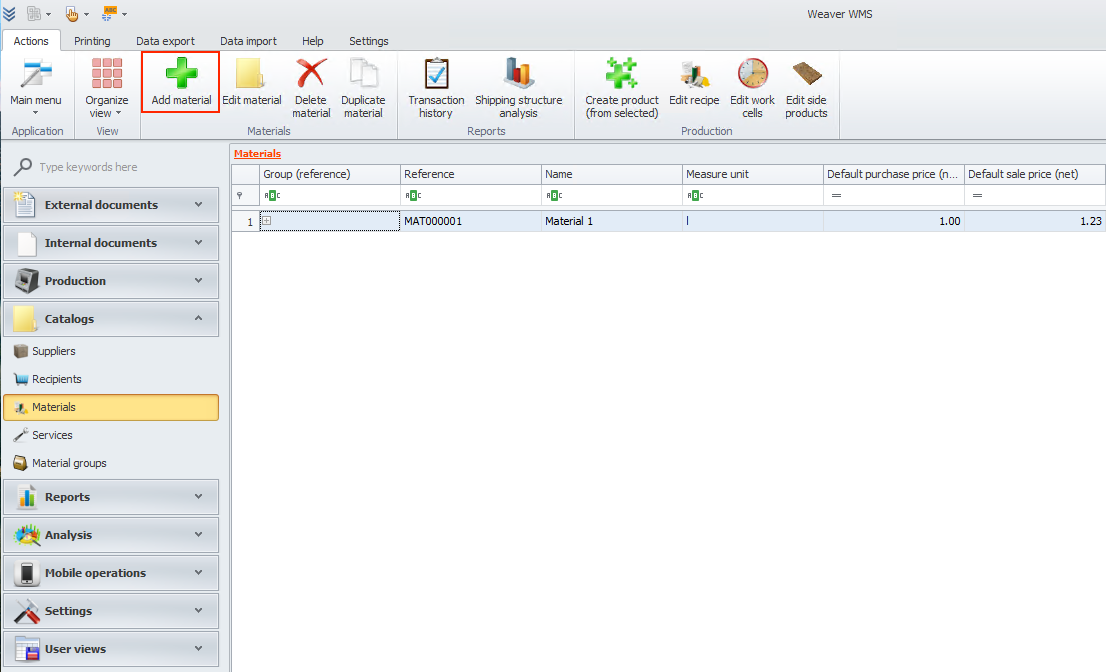Open dropdown arrow next to touch-mode icon
Image resolution: width=1106 pixels, height=672 pixels.
point(86,14)
